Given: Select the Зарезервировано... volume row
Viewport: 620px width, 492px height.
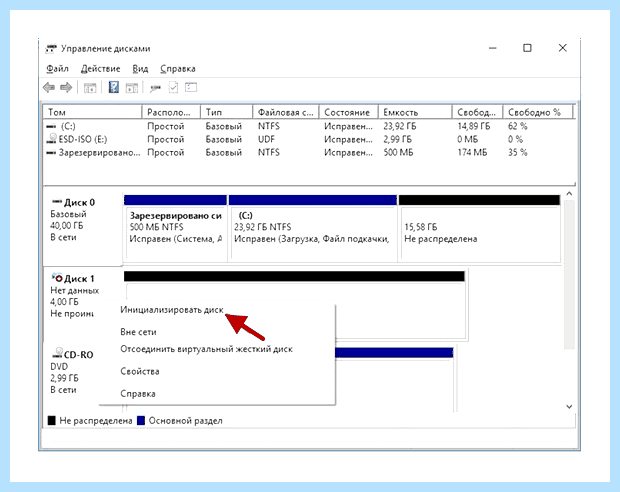Looking at the screenshot, I should tap(308, 152).
